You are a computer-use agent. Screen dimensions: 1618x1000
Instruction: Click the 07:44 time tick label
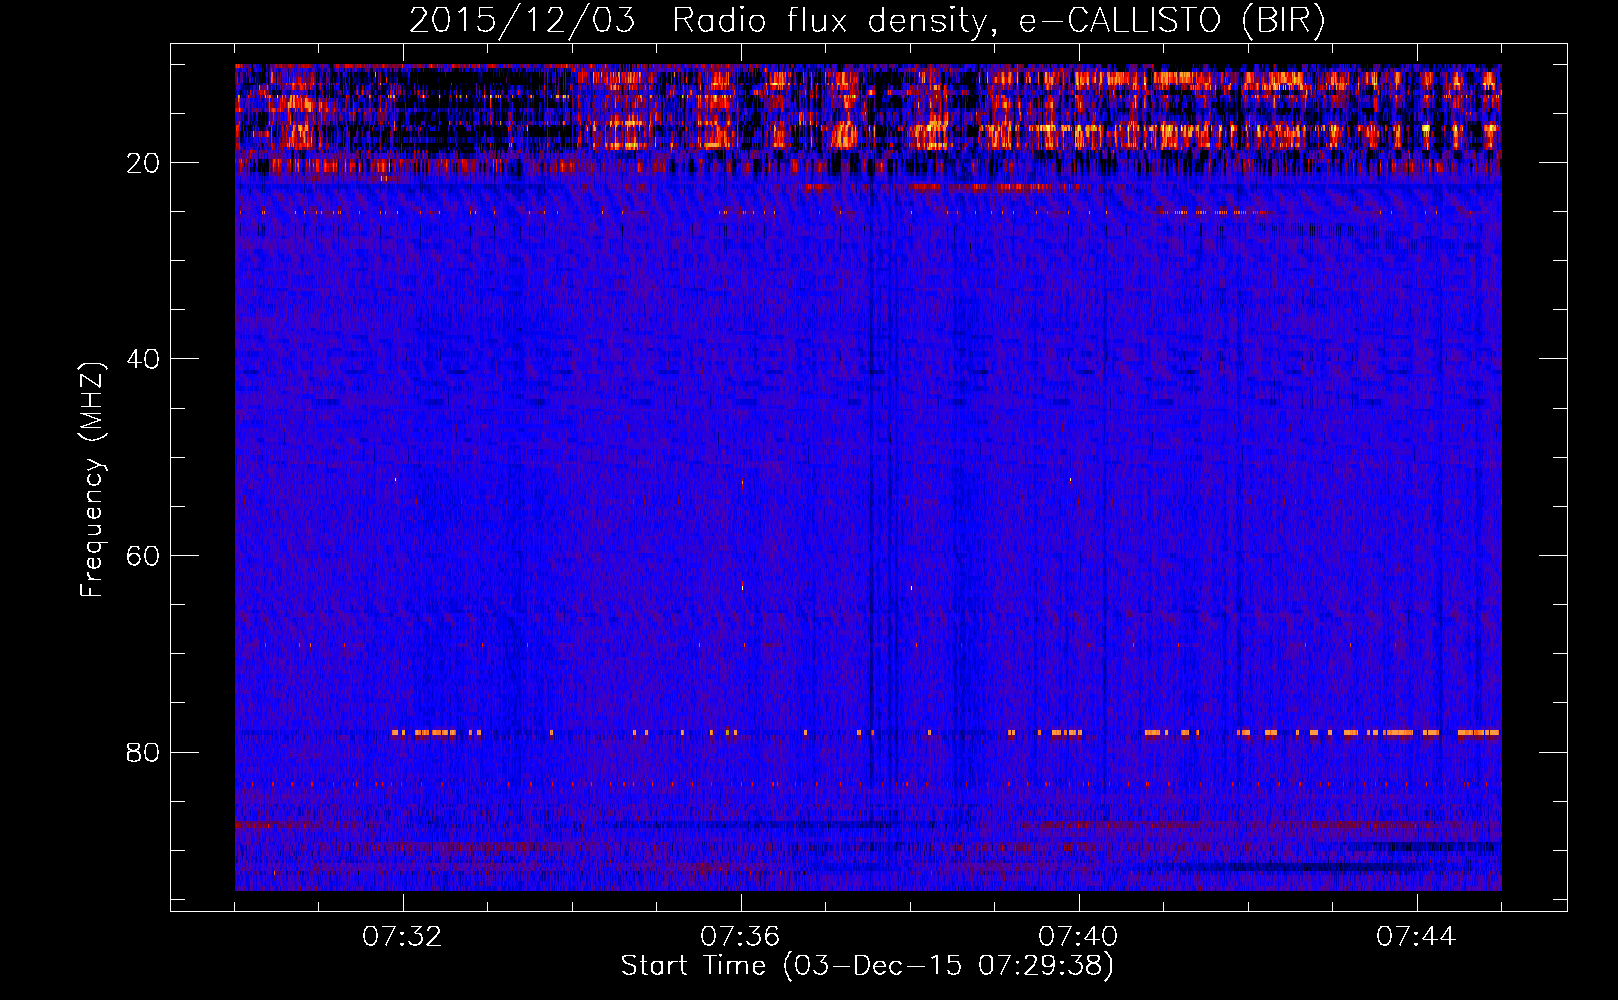[x=1416, y=937]
